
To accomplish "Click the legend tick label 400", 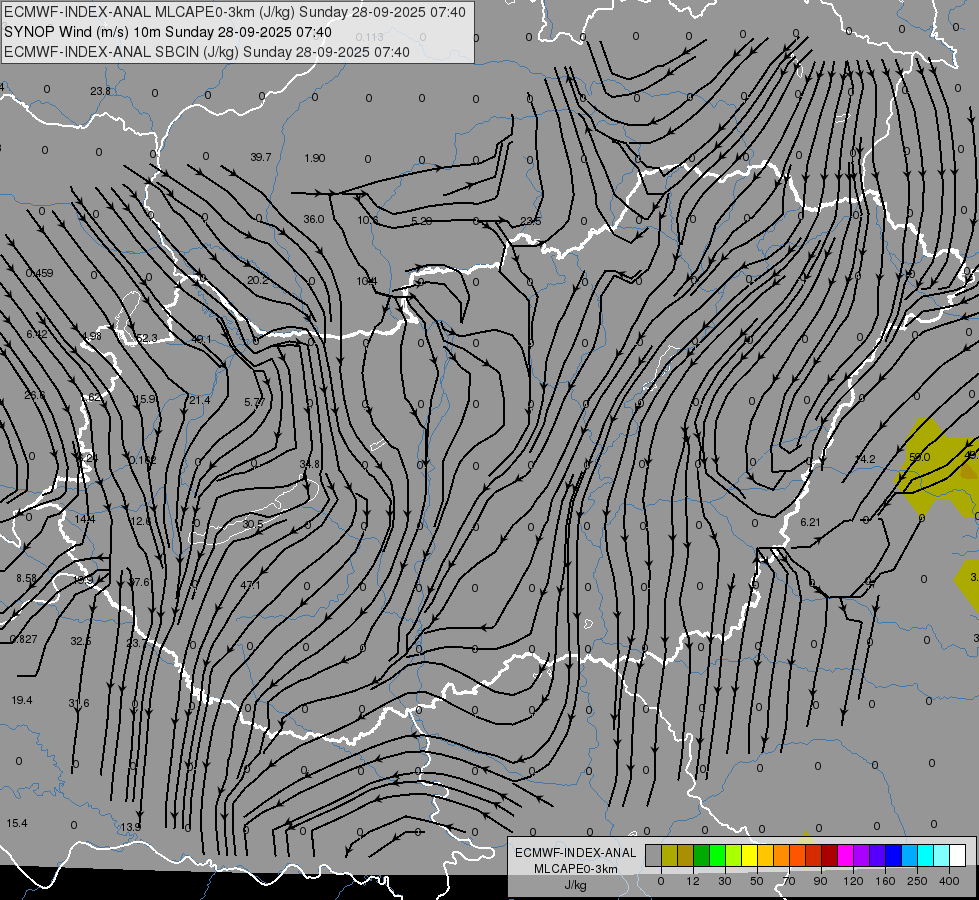I will [949, 881].
